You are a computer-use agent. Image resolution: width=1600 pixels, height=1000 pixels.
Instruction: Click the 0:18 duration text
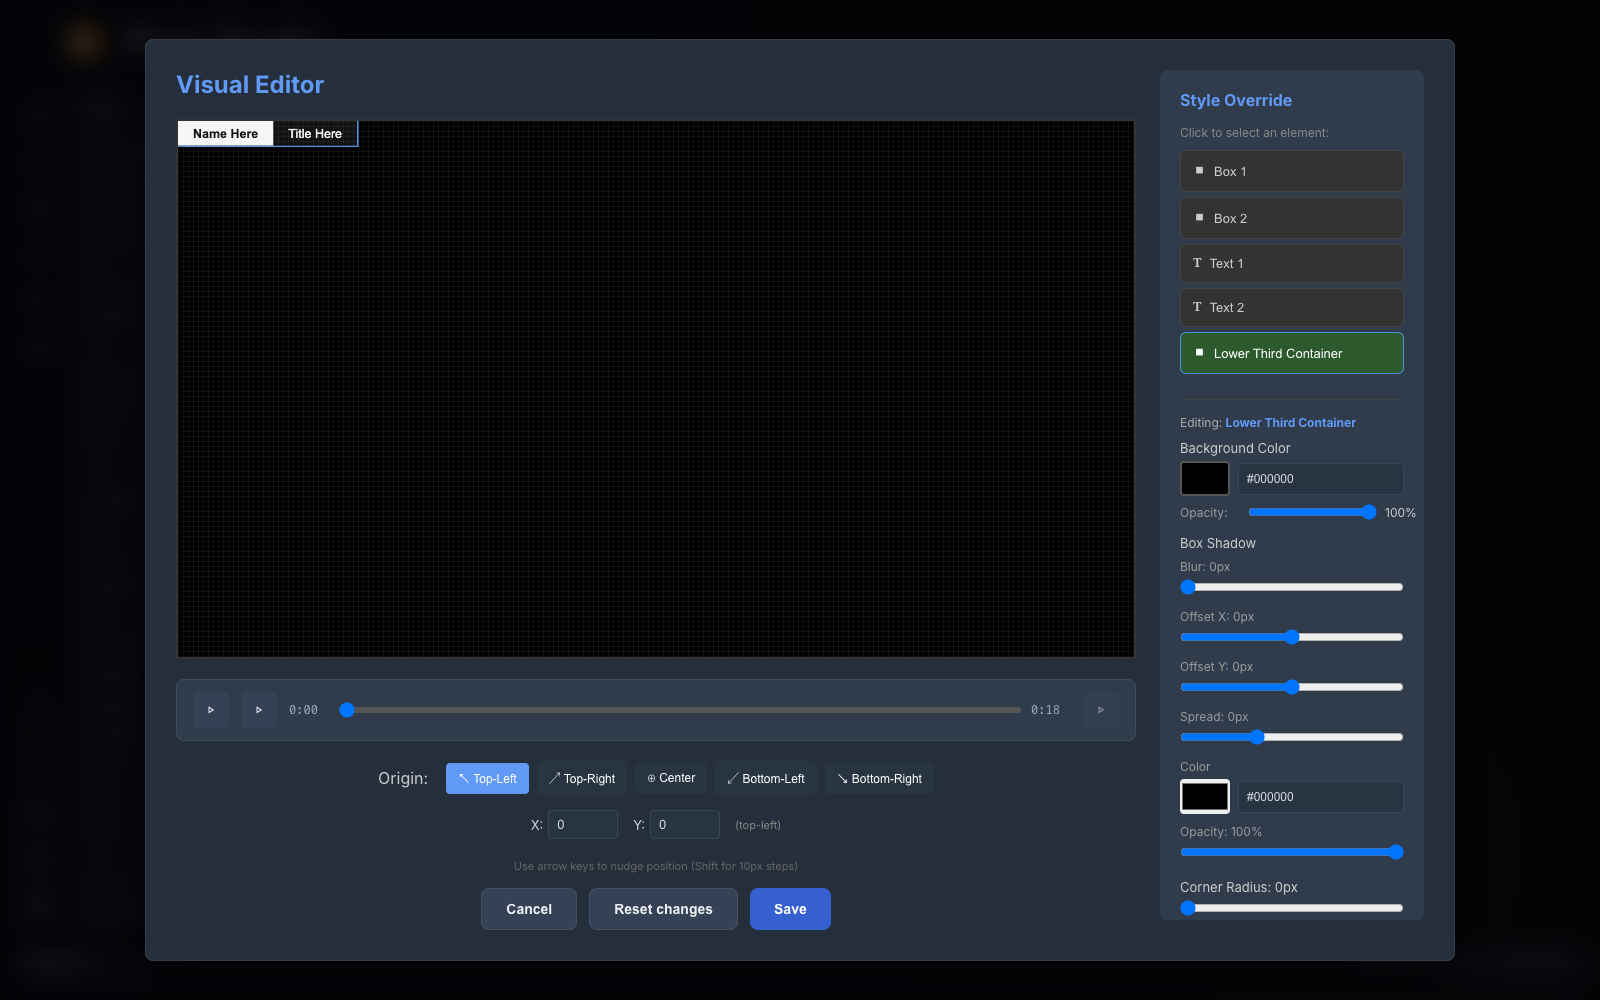[x=1045, y=710]
